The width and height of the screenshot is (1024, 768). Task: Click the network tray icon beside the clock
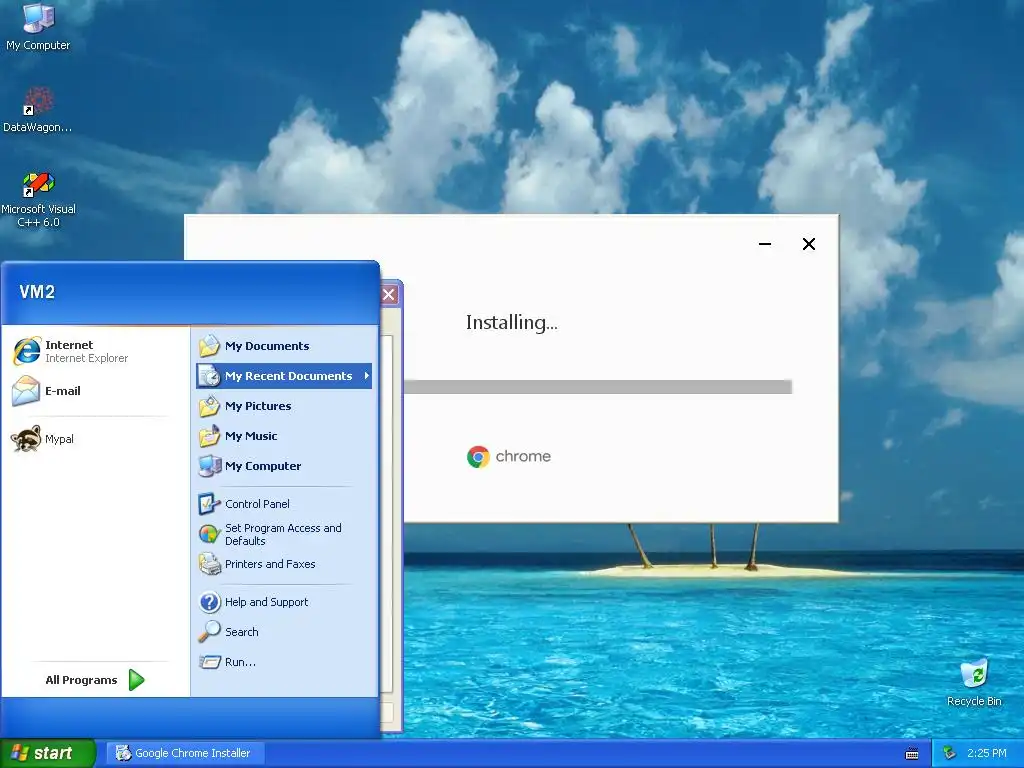950,753
